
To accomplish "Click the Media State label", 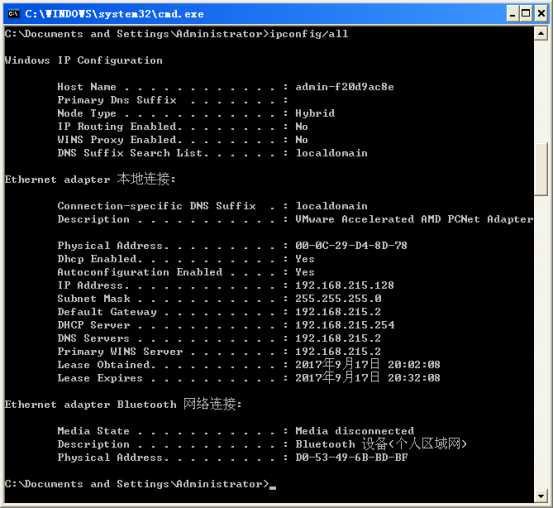I will click(94, 431).
